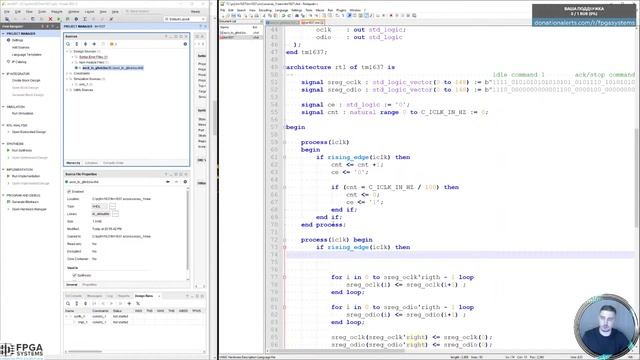Open Vivado Flow menu
The height and width of the screenshot is (360, 640).
coord(29,12)
